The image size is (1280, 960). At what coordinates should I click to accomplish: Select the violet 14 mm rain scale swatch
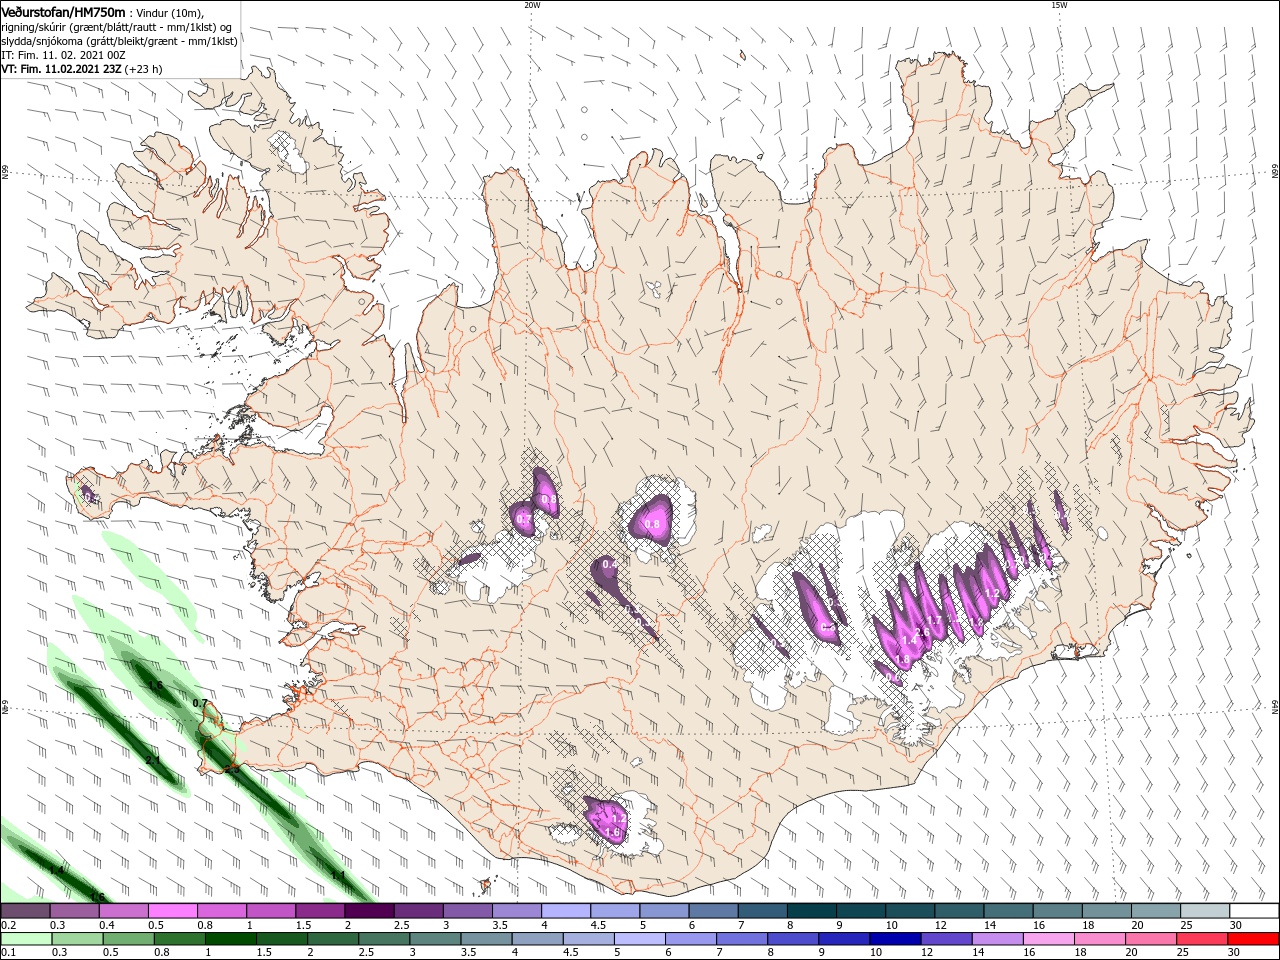click(x=998, y=939)
